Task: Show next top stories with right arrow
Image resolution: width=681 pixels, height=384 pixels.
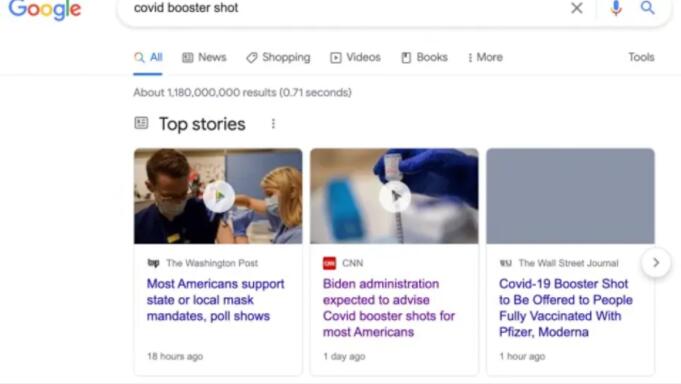Action: pos(656,262)
